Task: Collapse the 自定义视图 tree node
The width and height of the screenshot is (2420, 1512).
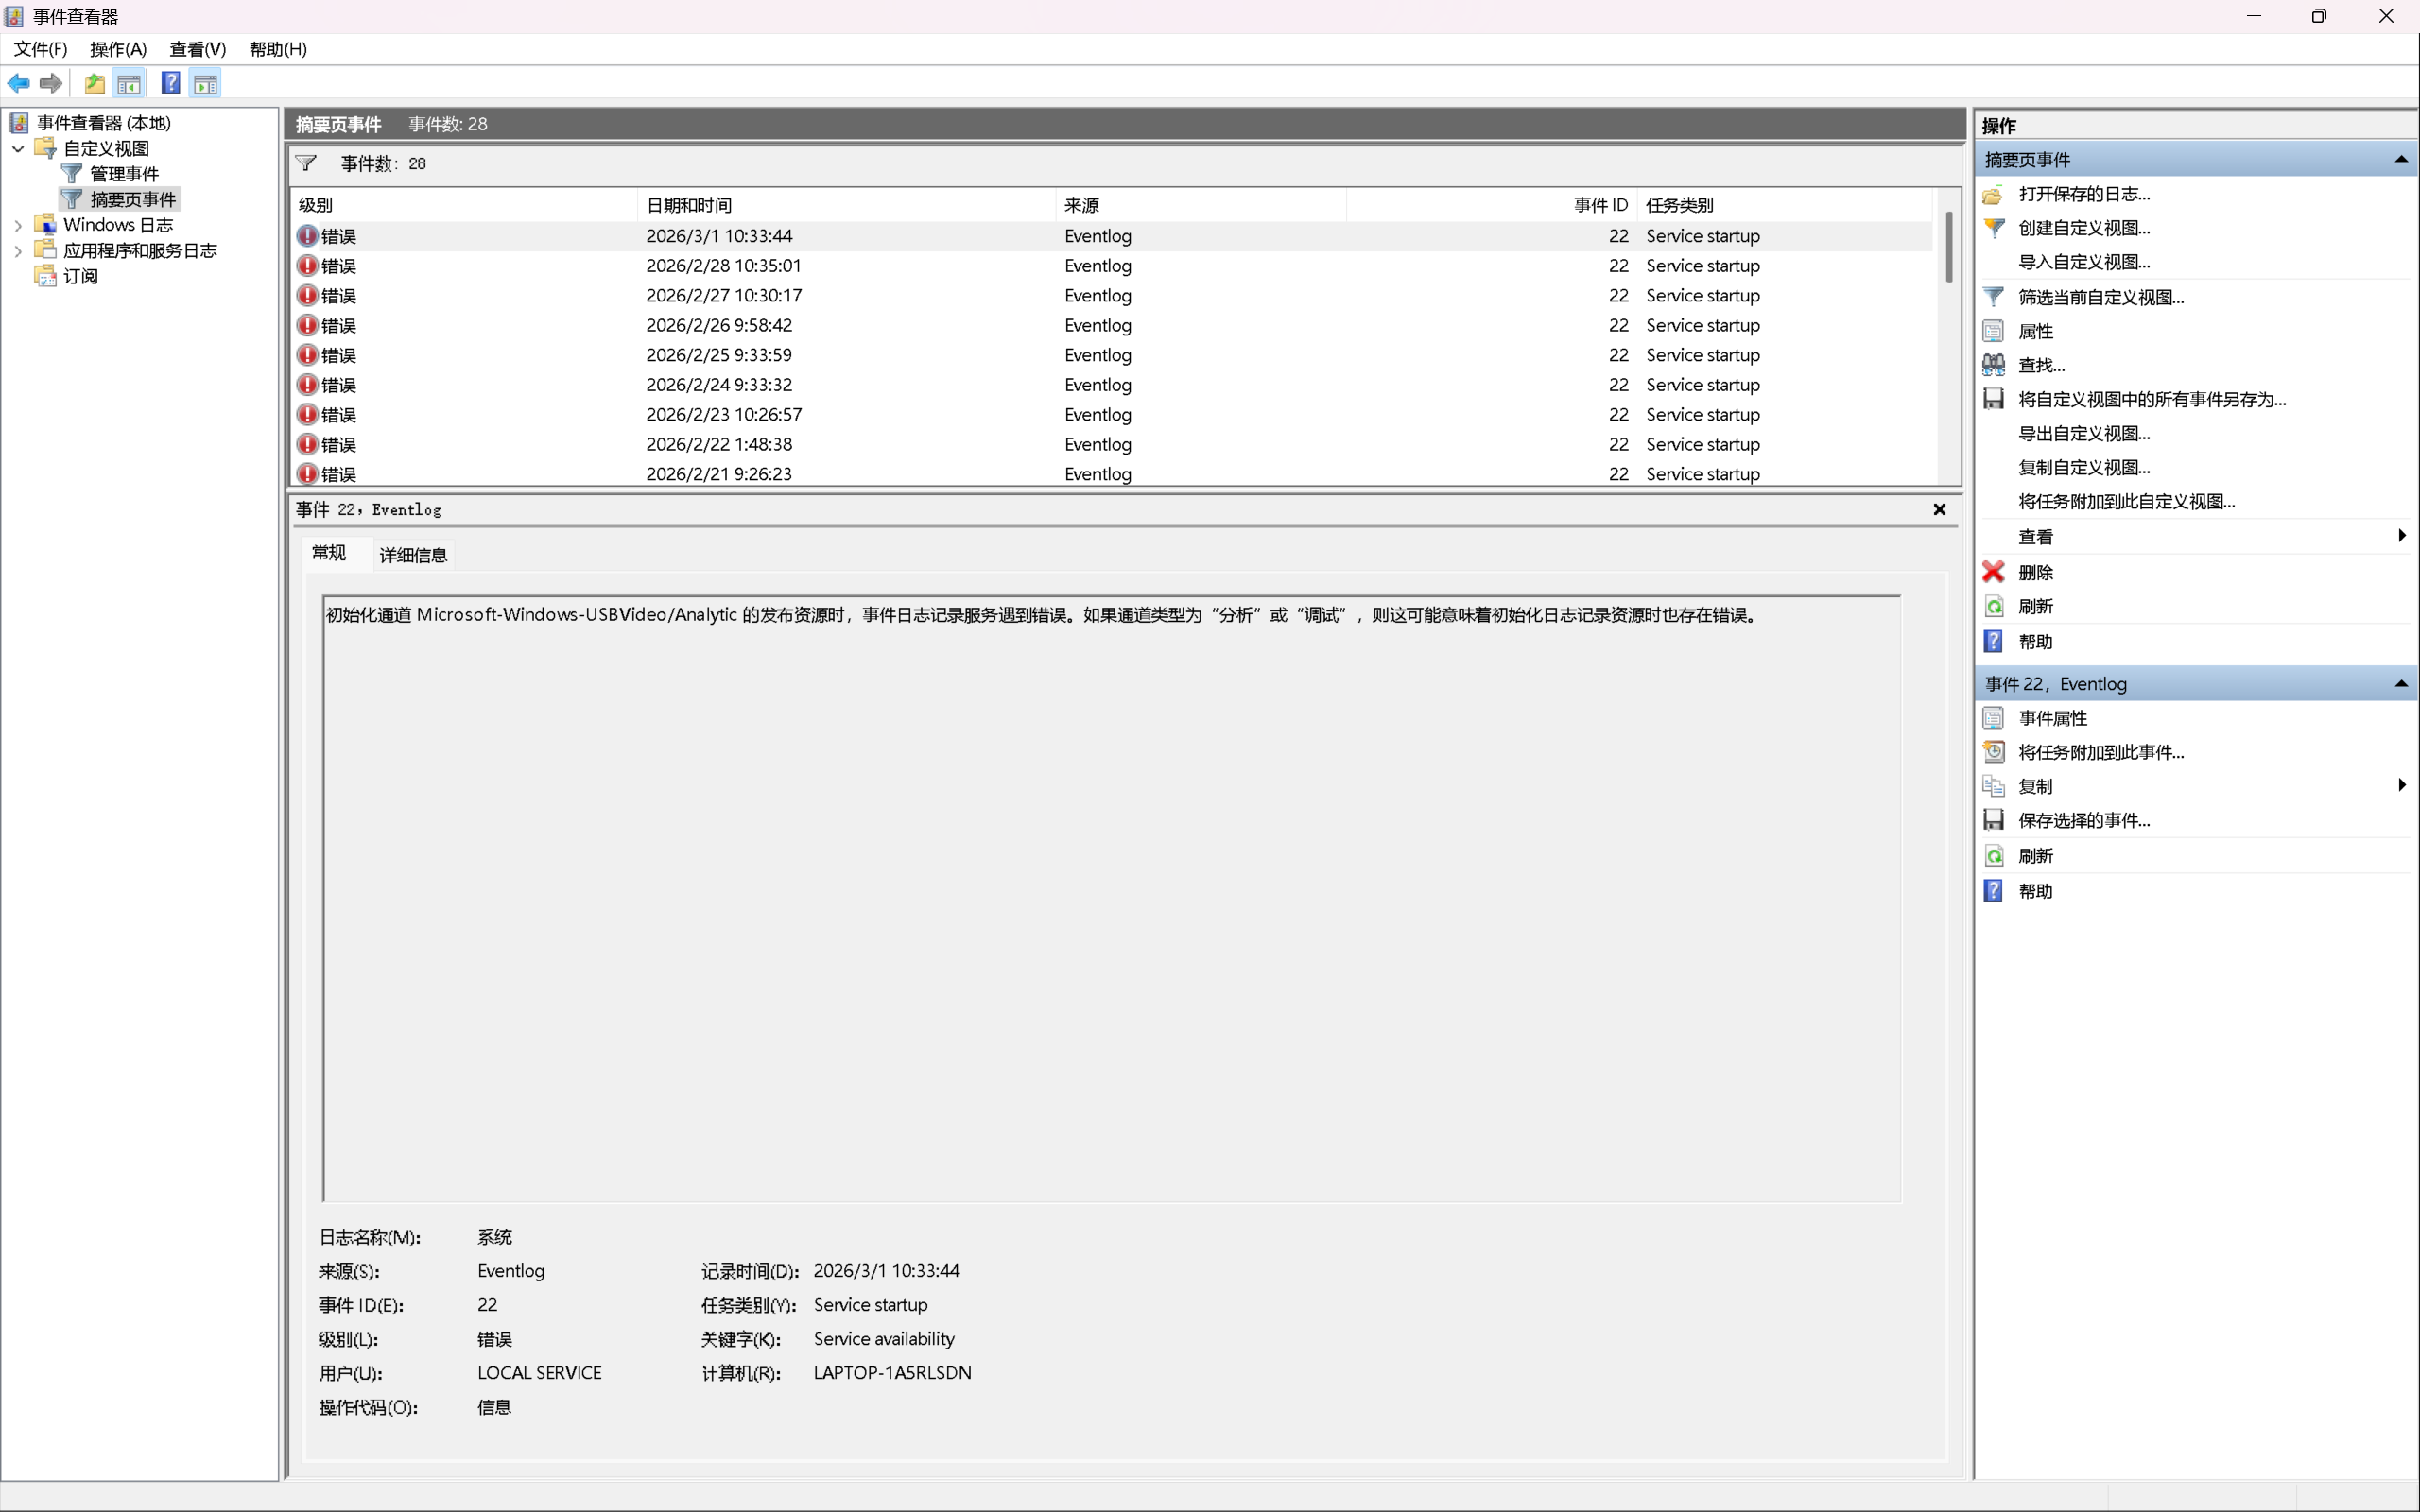Action: 18,149
